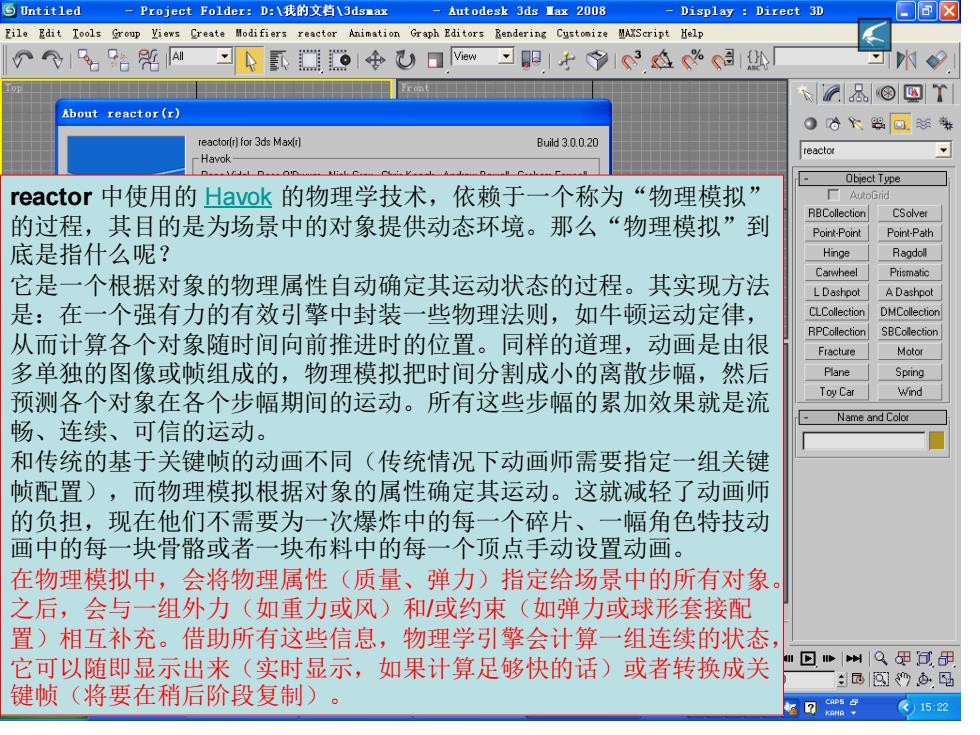The height and width of the screenshot is (735, 980).
Task: Switch to the Hierarchy command panel tab
Action: (x=859, y=94)
